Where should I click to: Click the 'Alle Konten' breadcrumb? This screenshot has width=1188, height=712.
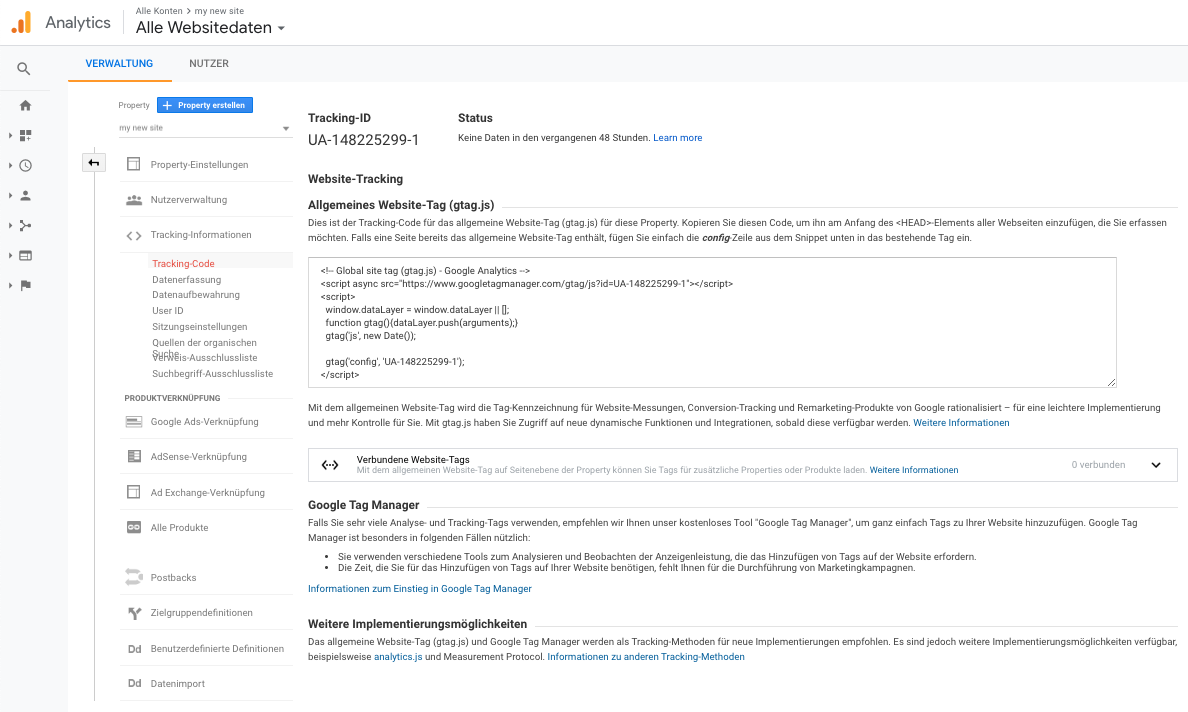(159, 11)
